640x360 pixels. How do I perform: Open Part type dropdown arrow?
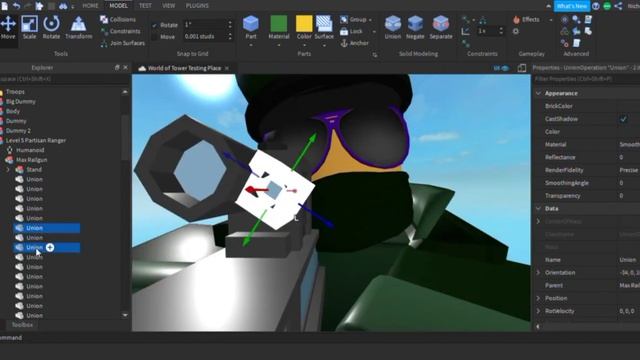tap(251, 45)
